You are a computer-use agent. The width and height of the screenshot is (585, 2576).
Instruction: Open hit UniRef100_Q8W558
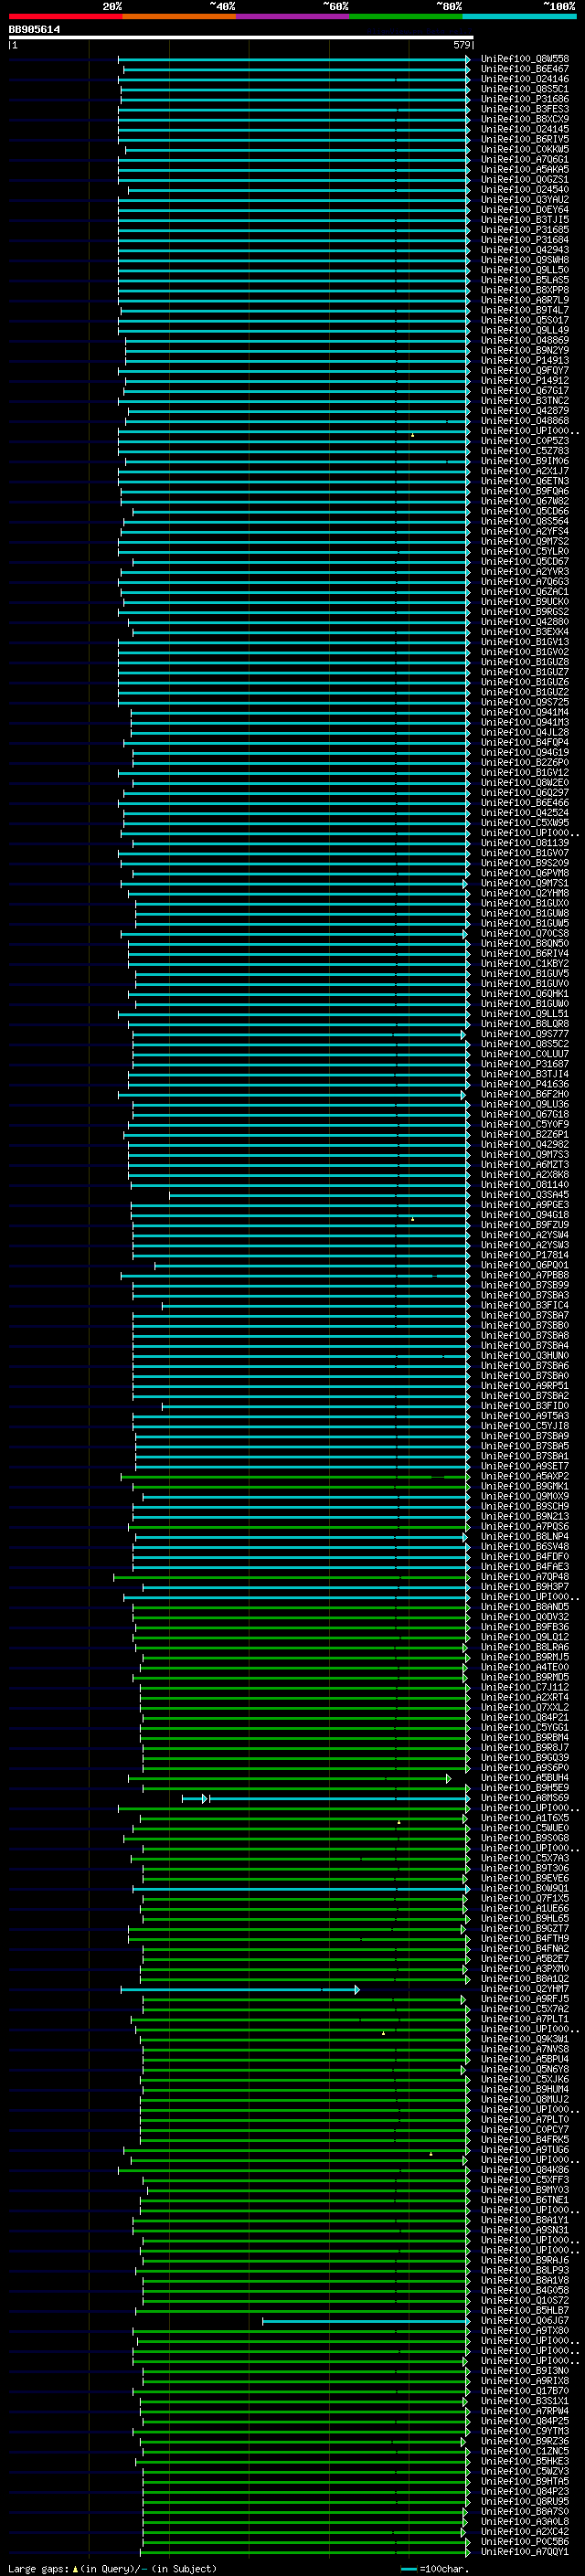524,59
